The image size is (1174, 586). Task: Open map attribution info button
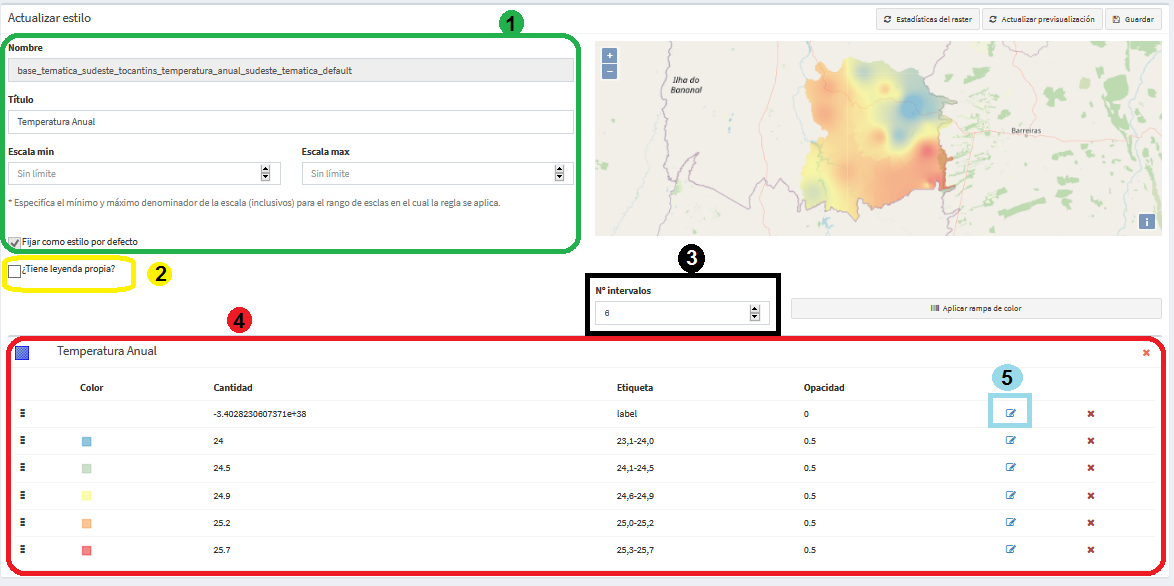point(1146,221)
